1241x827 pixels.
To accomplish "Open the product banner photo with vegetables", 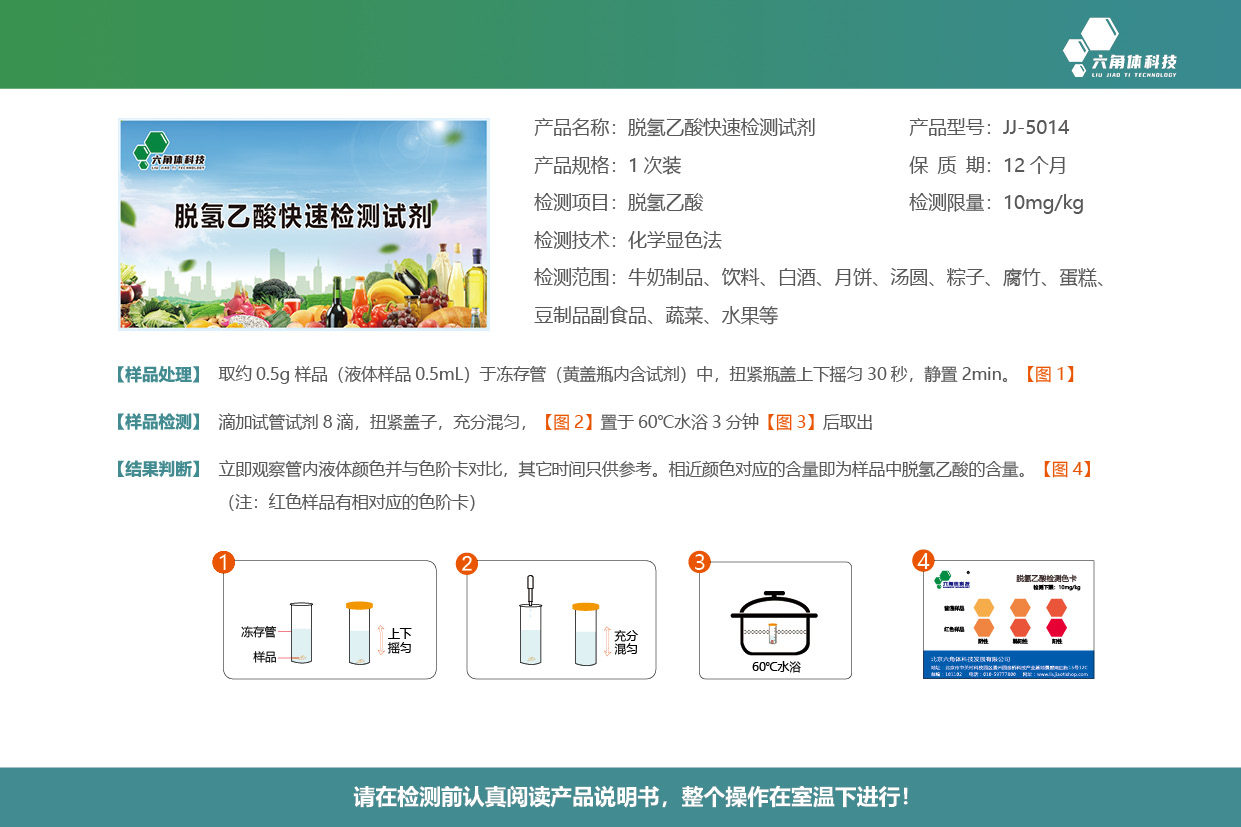I will (x=304, y=224).
